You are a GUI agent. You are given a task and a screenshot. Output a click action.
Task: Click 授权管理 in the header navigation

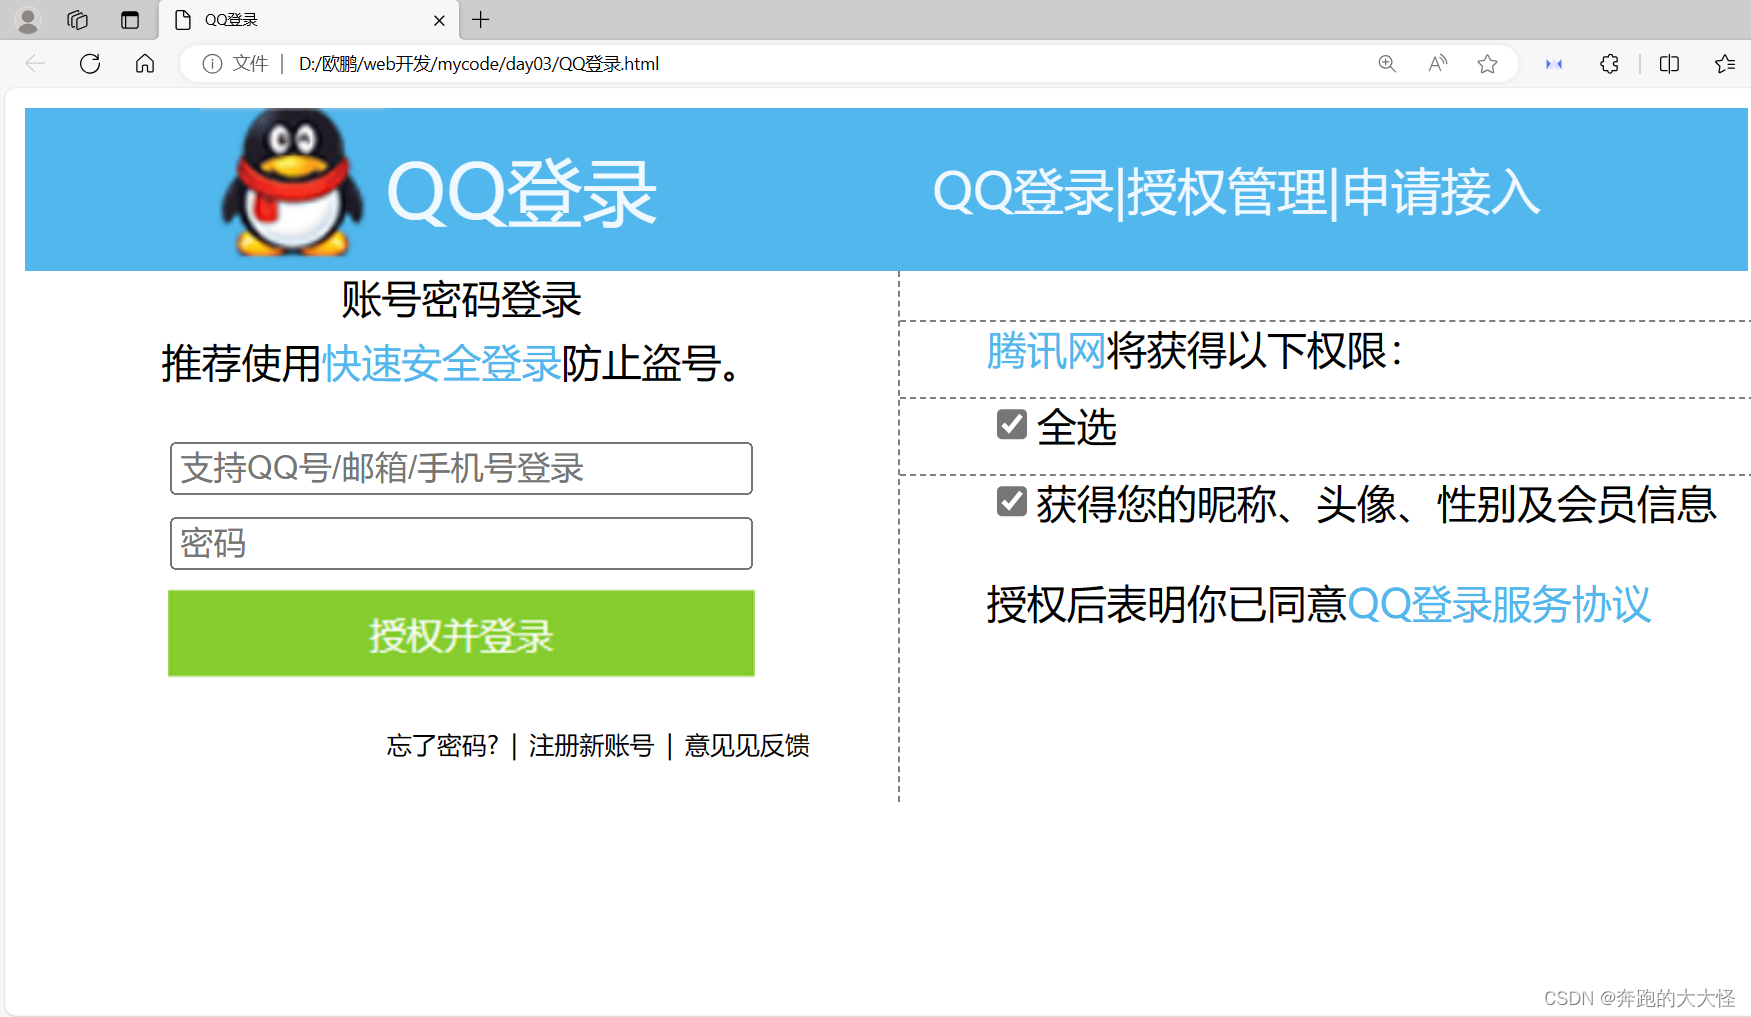coord(1226,191)
